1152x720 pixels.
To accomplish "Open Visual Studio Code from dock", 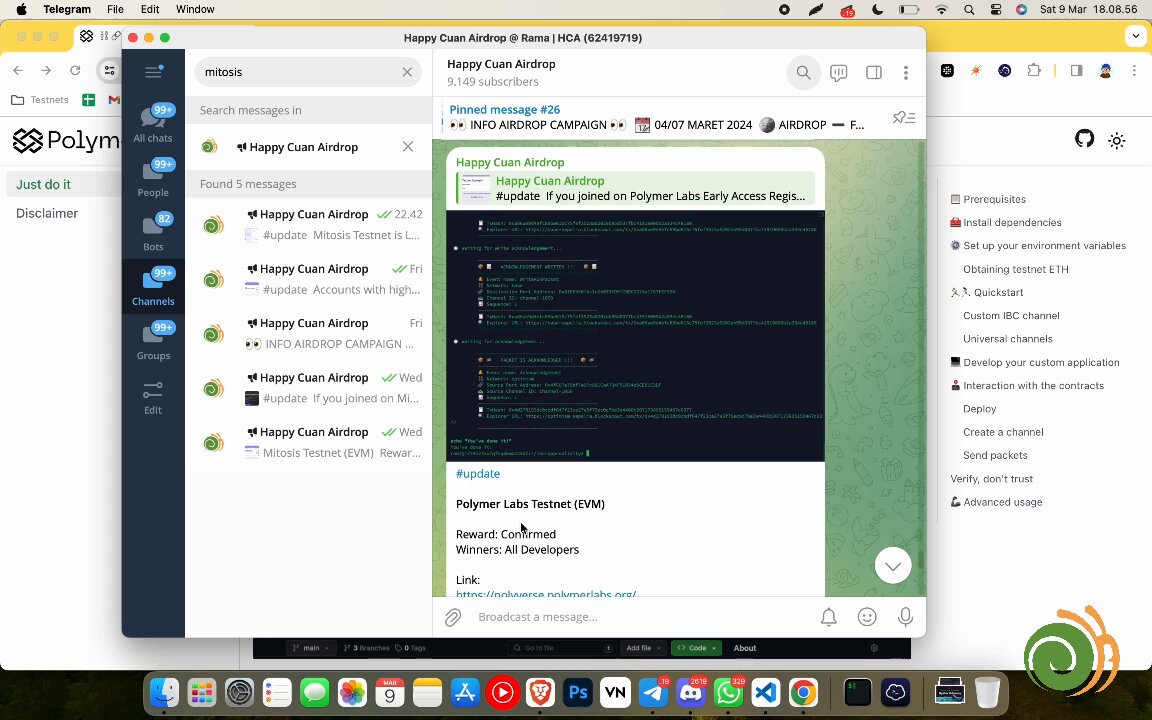I will point(766,692).
